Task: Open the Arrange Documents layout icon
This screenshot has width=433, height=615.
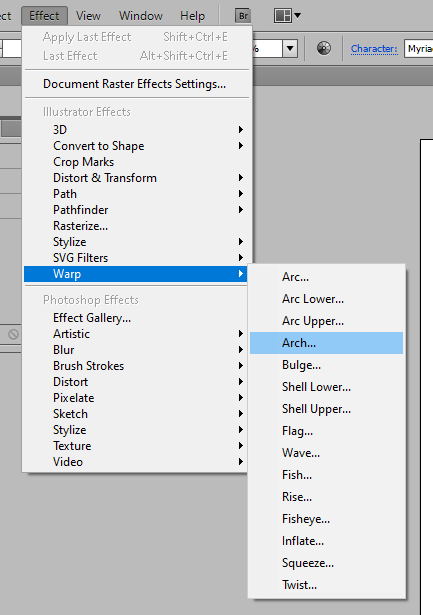Action: [x=283, y=16]
